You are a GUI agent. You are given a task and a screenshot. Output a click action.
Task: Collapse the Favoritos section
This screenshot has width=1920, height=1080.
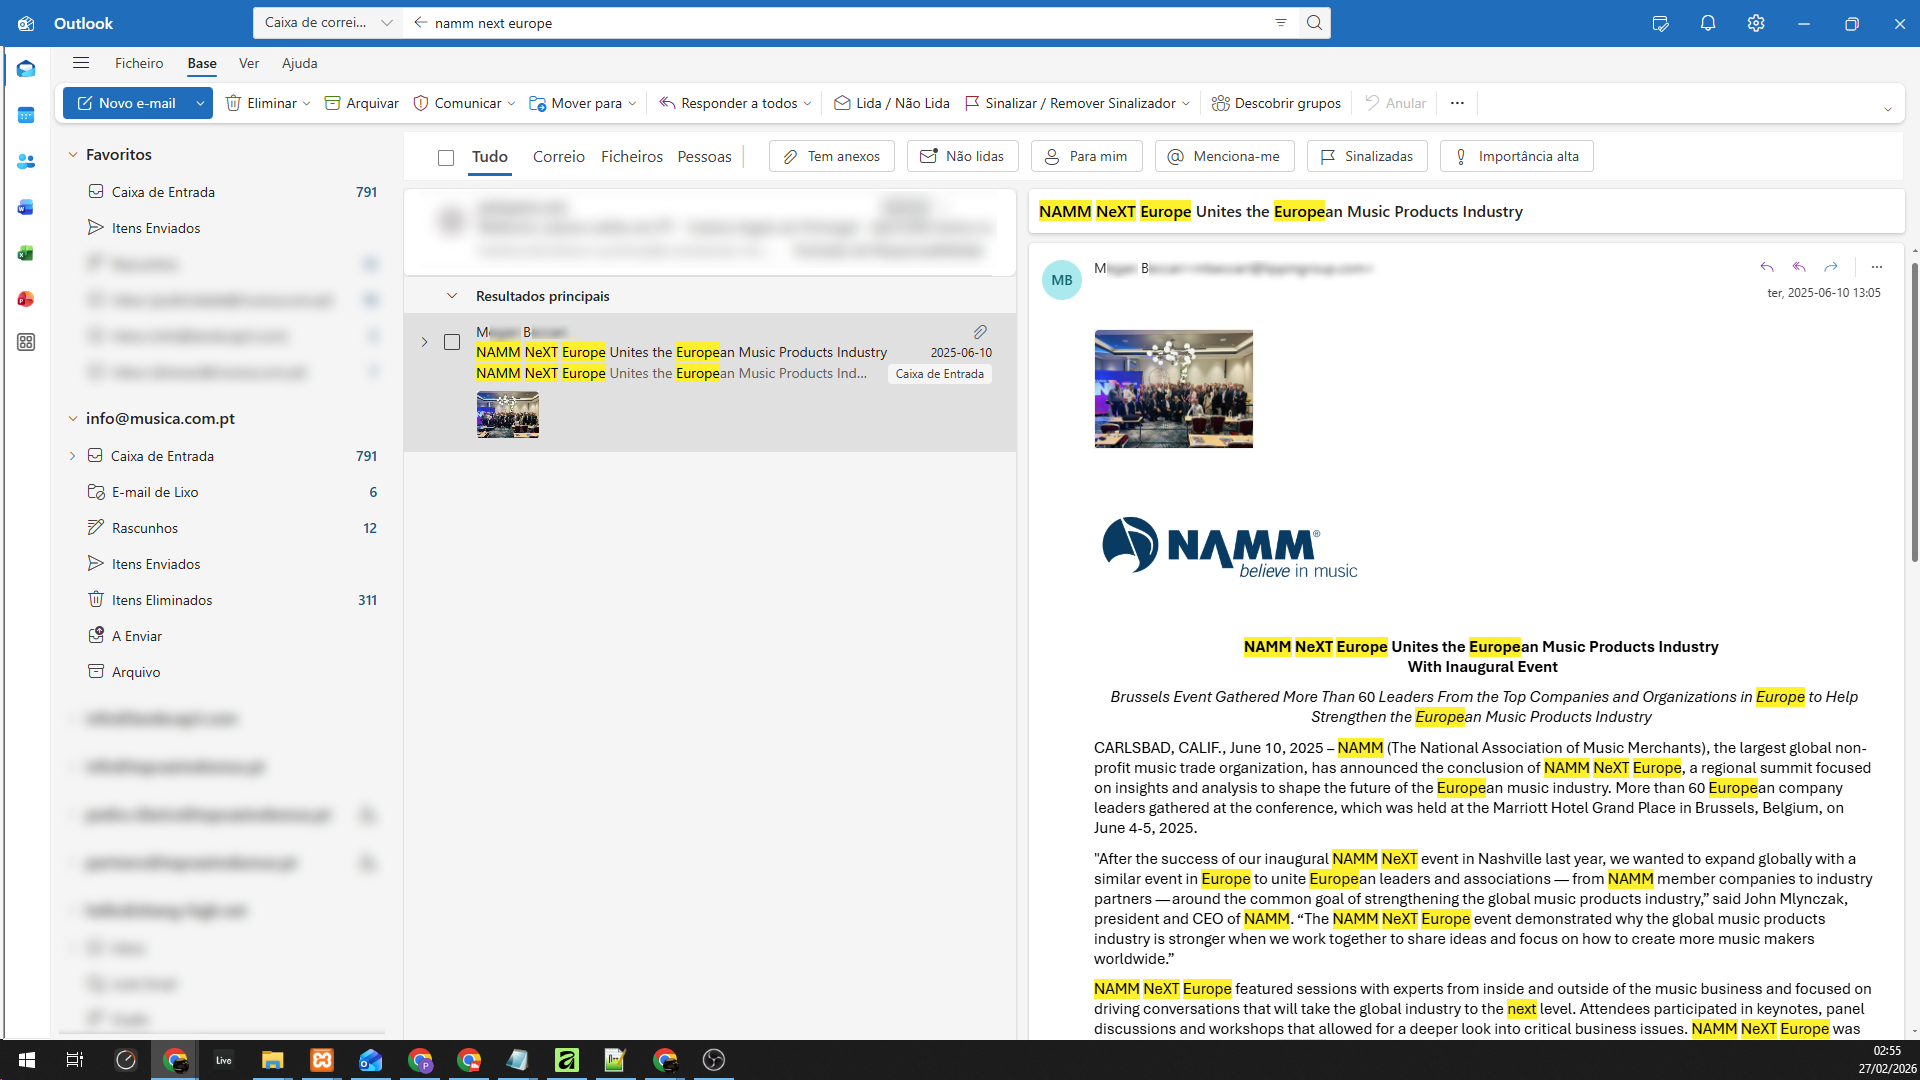pyautogui.click(x=72, y=155)
